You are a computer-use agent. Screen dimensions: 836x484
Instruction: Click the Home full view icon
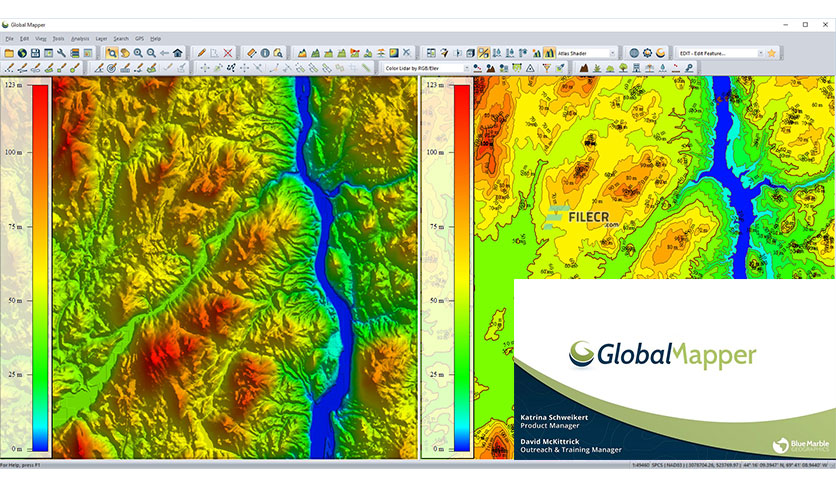(178, 52)
